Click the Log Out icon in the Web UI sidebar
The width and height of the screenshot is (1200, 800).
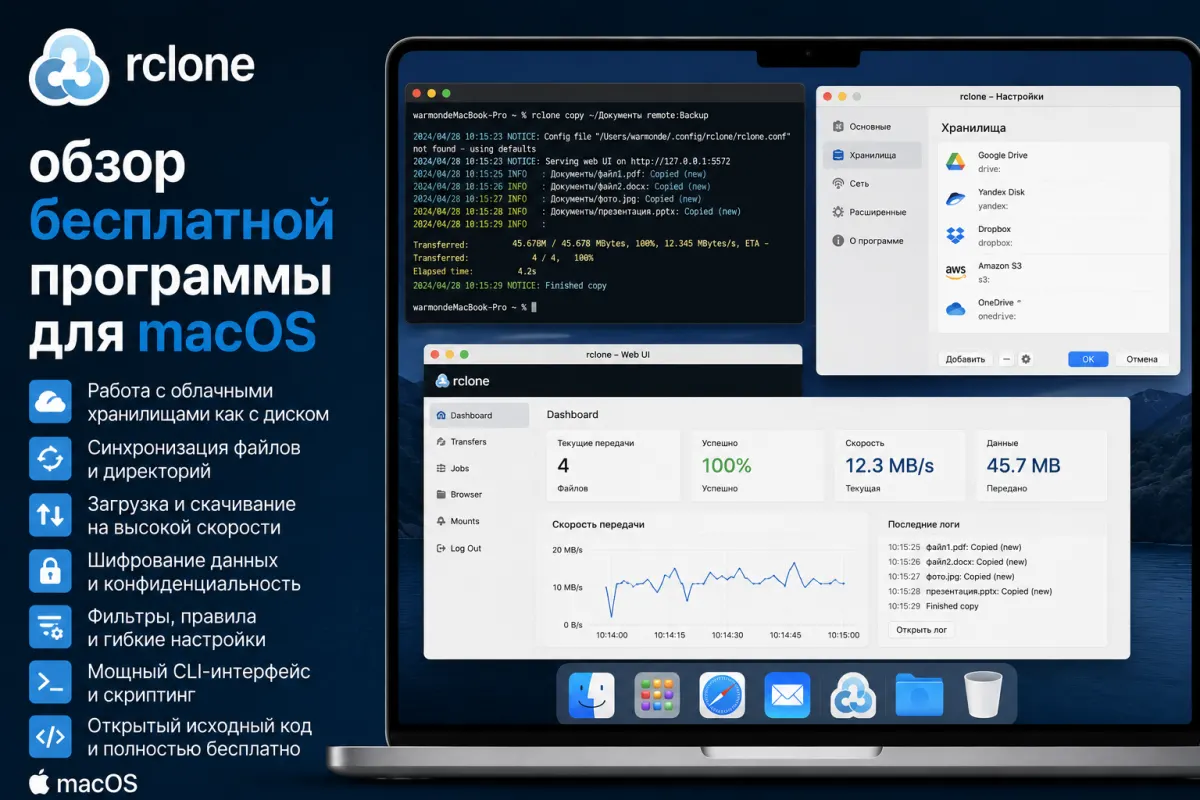[x=441, y=548]
